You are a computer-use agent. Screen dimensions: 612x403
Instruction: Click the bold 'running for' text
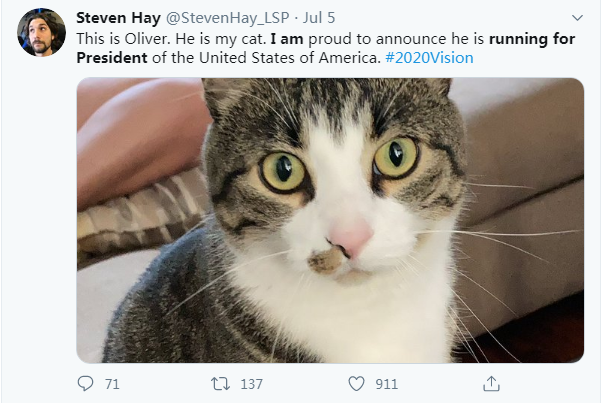(527, 38)
